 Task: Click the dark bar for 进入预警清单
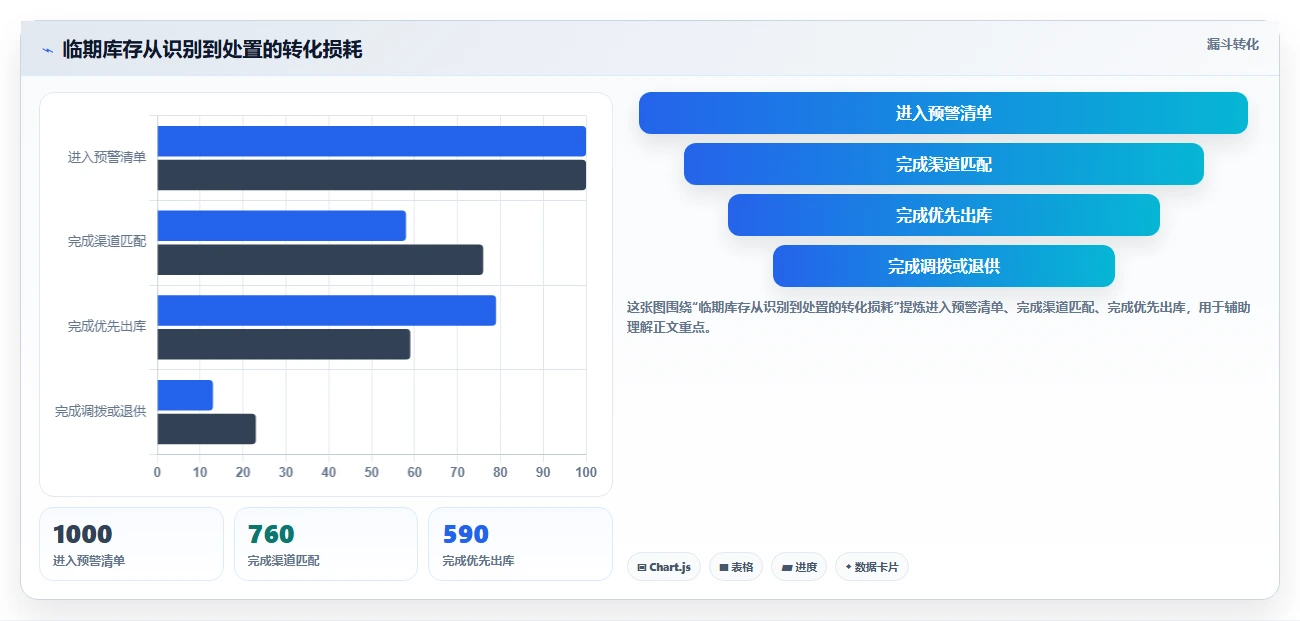coord(371,175)
